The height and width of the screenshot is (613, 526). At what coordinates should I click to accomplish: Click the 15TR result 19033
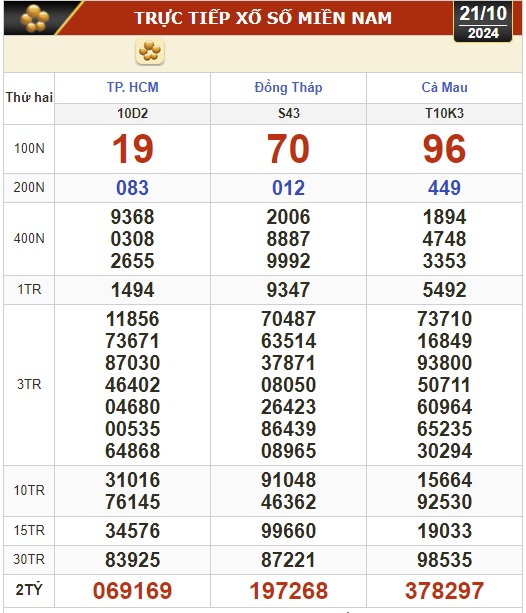[444, 531]
